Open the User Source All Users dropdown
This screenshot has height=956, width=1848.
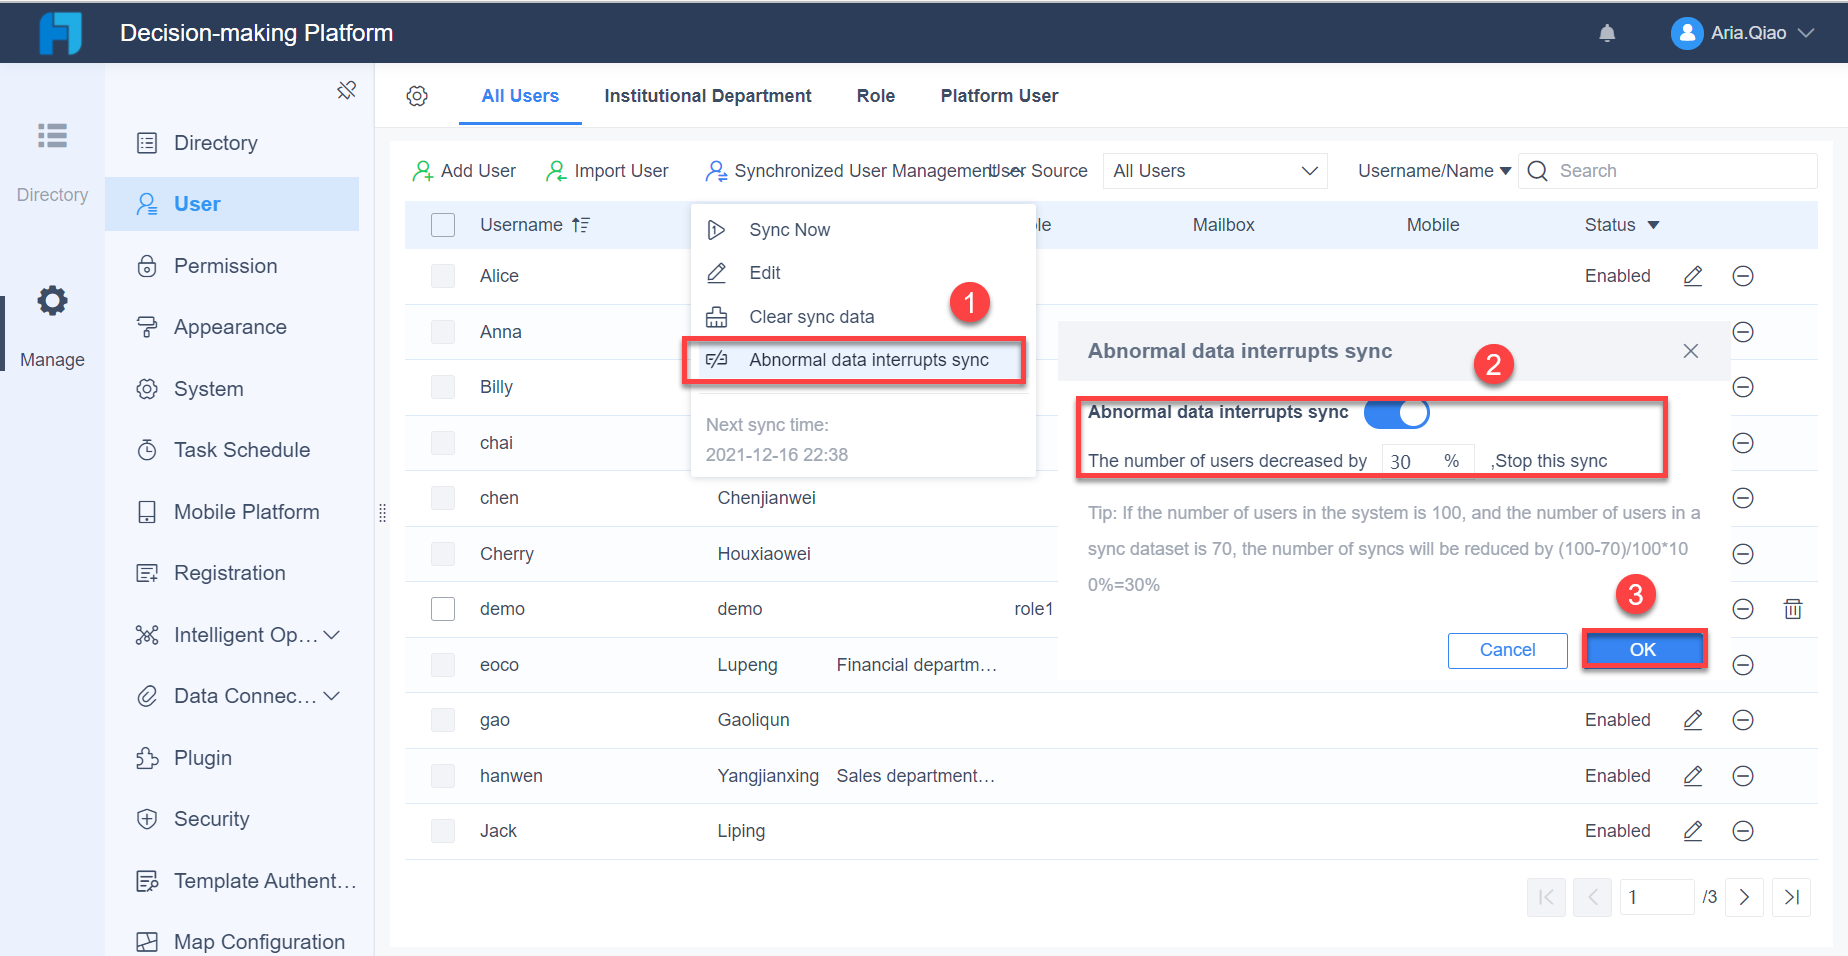click(x=1213, y=171)
